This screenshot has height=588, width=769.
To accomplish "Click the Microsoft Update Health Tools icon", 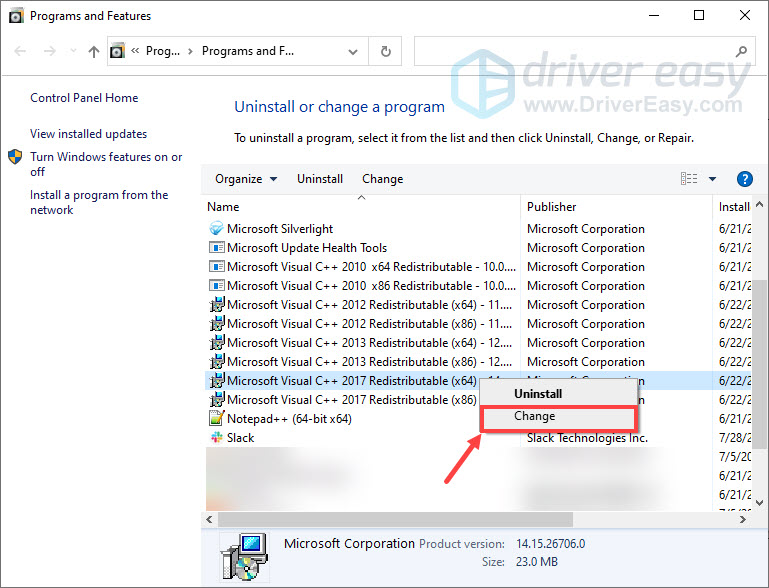I will click(x=216, y=248).
